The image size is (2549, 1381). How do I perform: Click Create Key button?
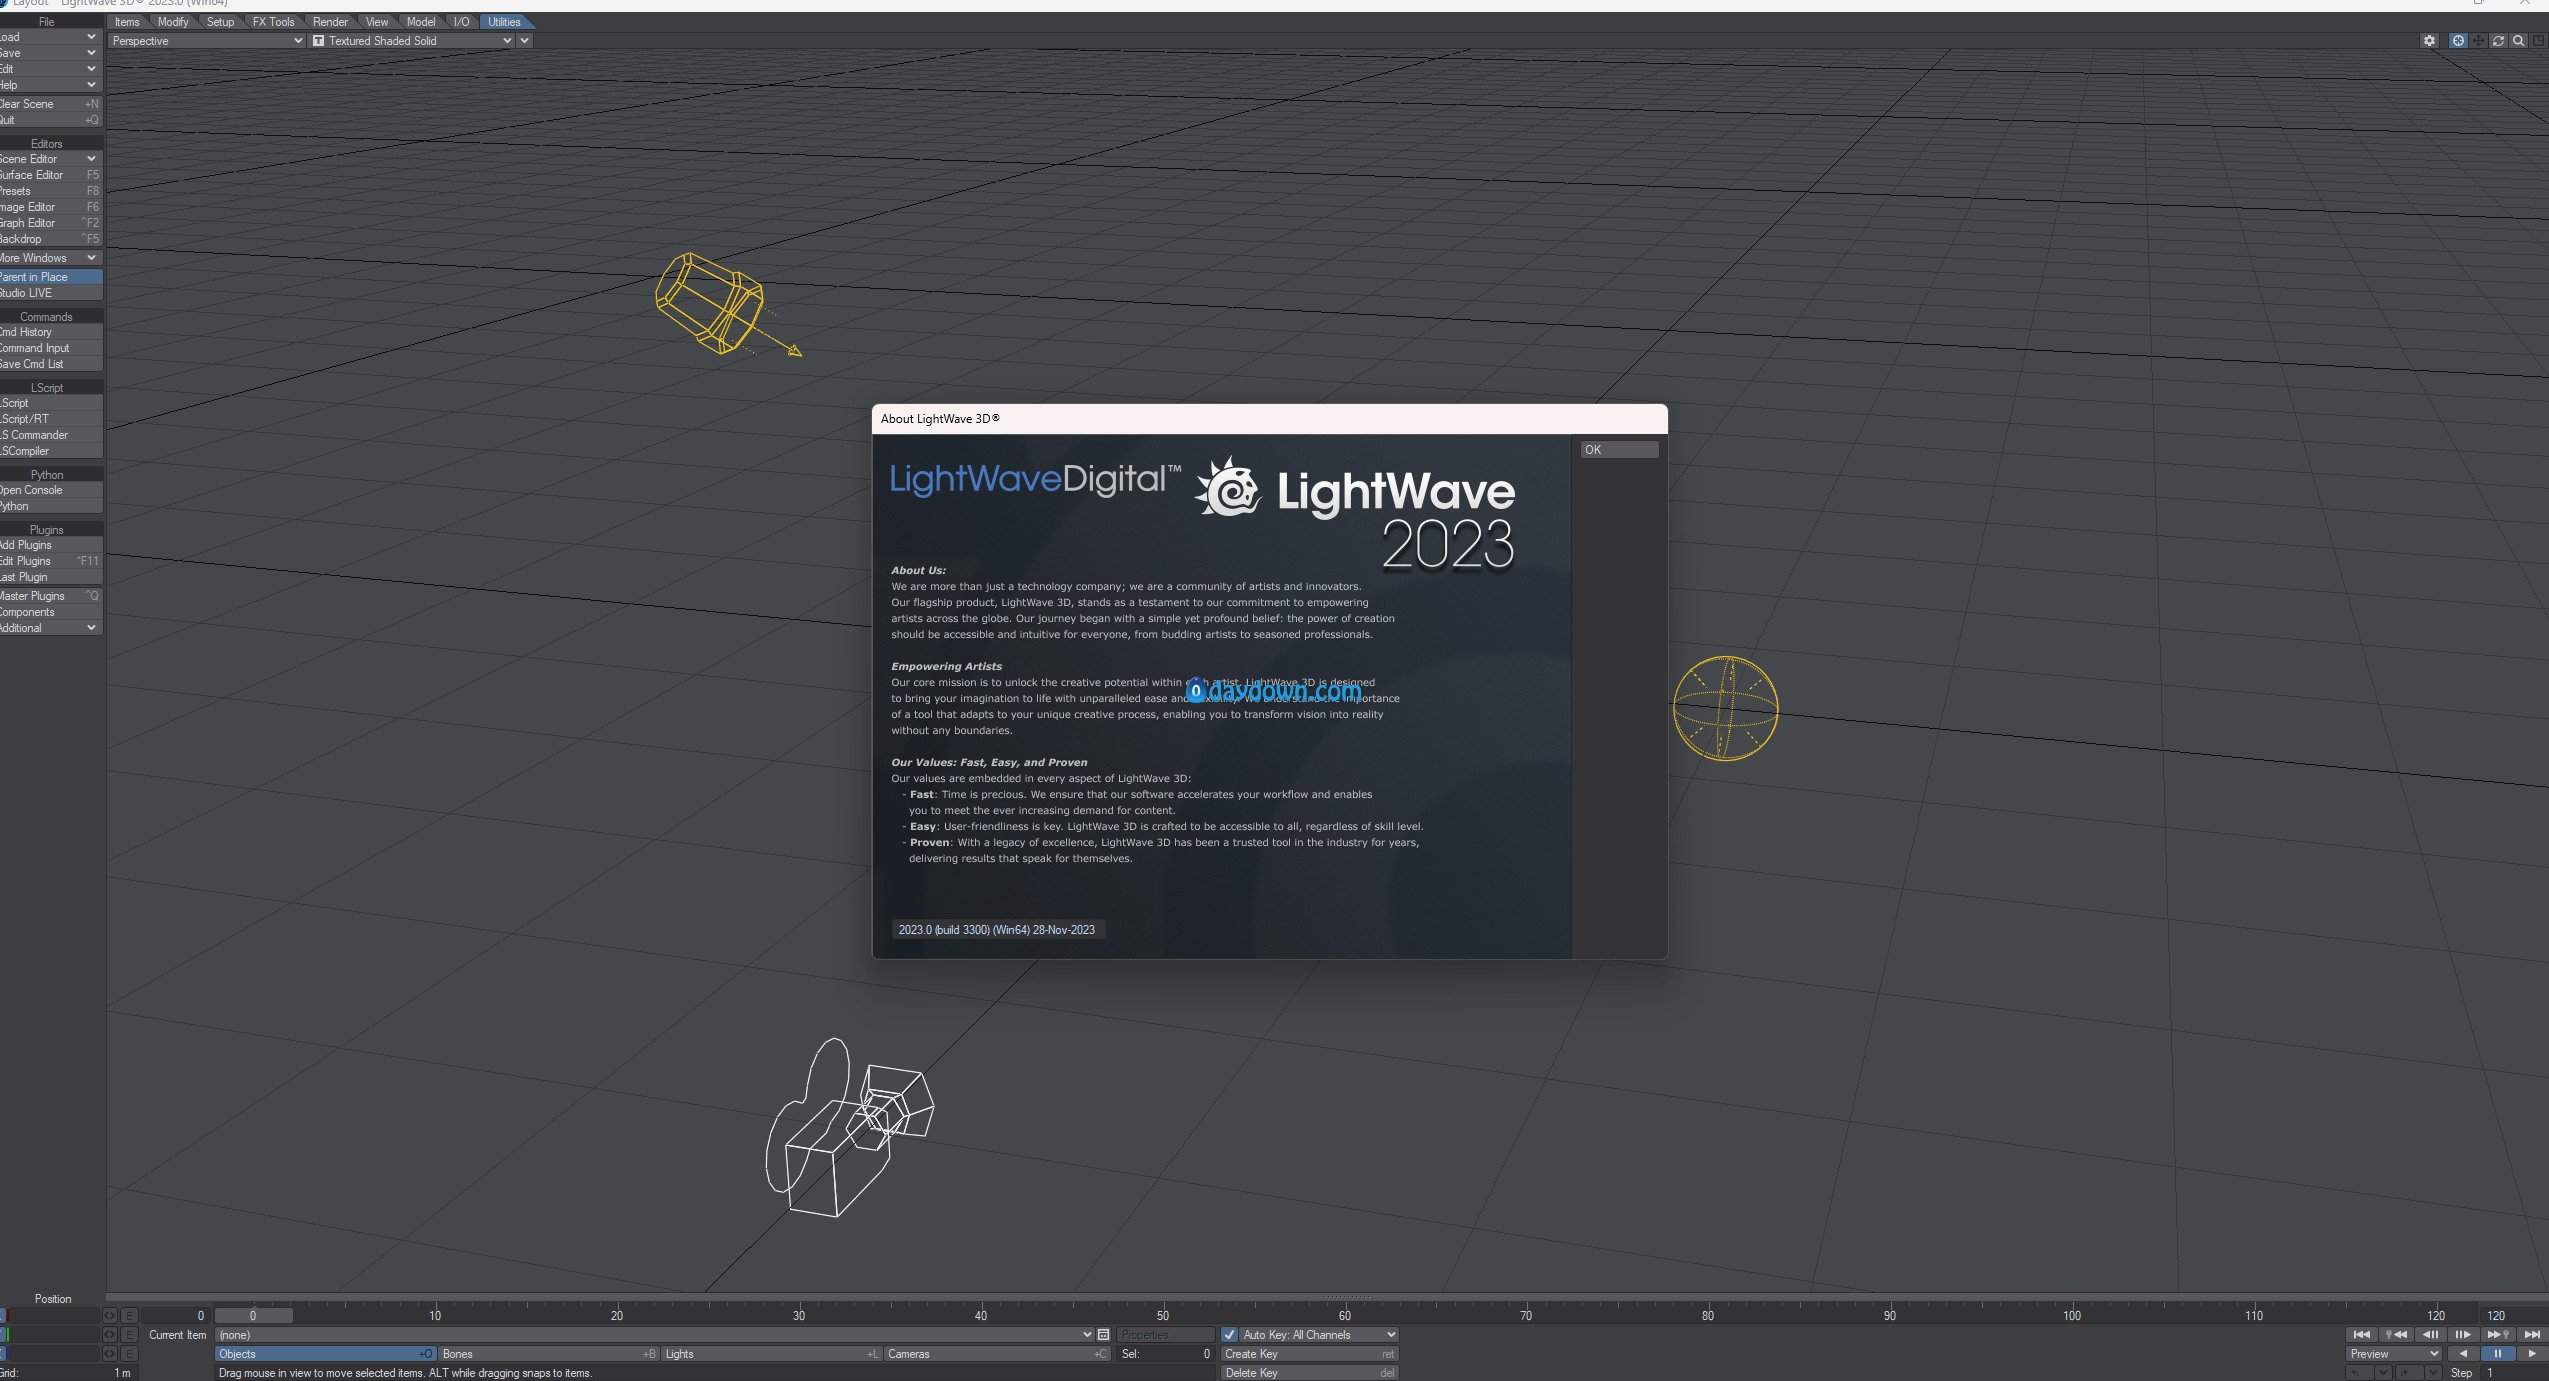[x=1309, y=1354]
